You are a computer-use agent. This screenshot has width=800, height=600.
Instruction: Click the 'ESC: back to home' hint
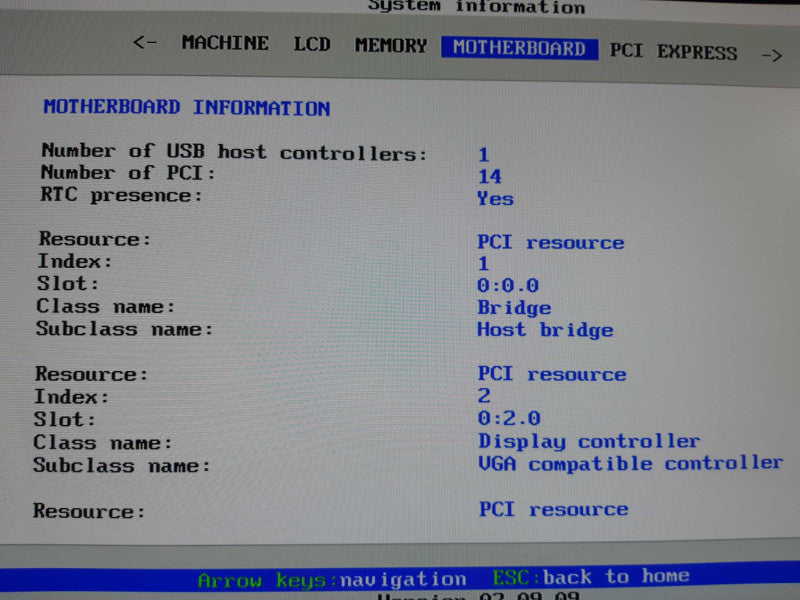[591, 577]
